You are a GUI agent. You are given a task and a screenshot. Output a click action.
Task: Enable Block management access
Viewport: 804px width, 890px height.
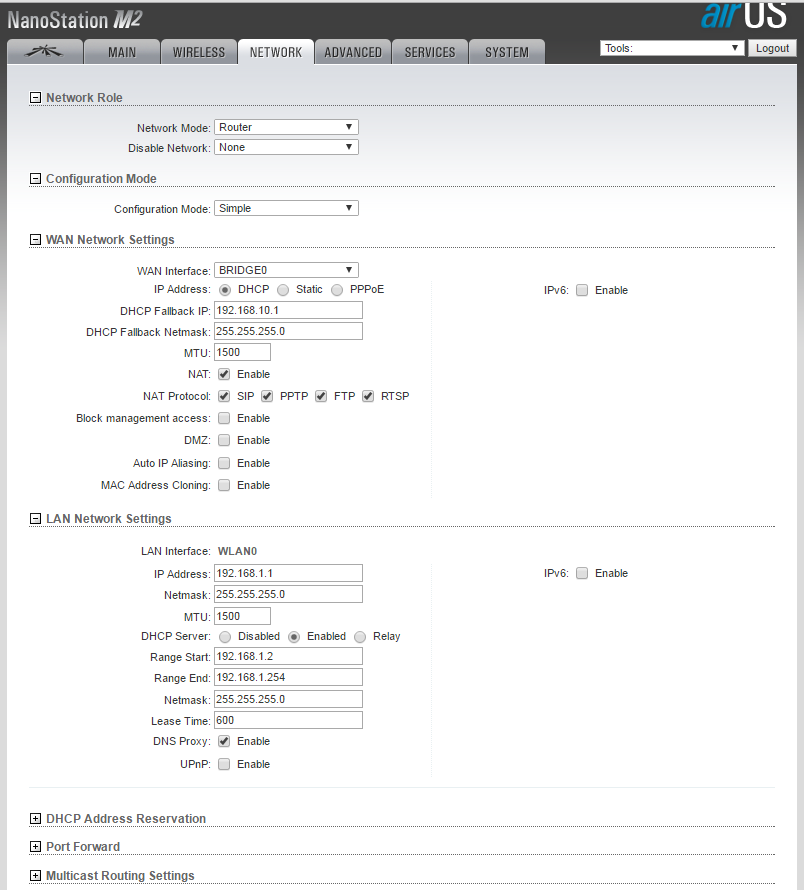(x=224, y=418)
